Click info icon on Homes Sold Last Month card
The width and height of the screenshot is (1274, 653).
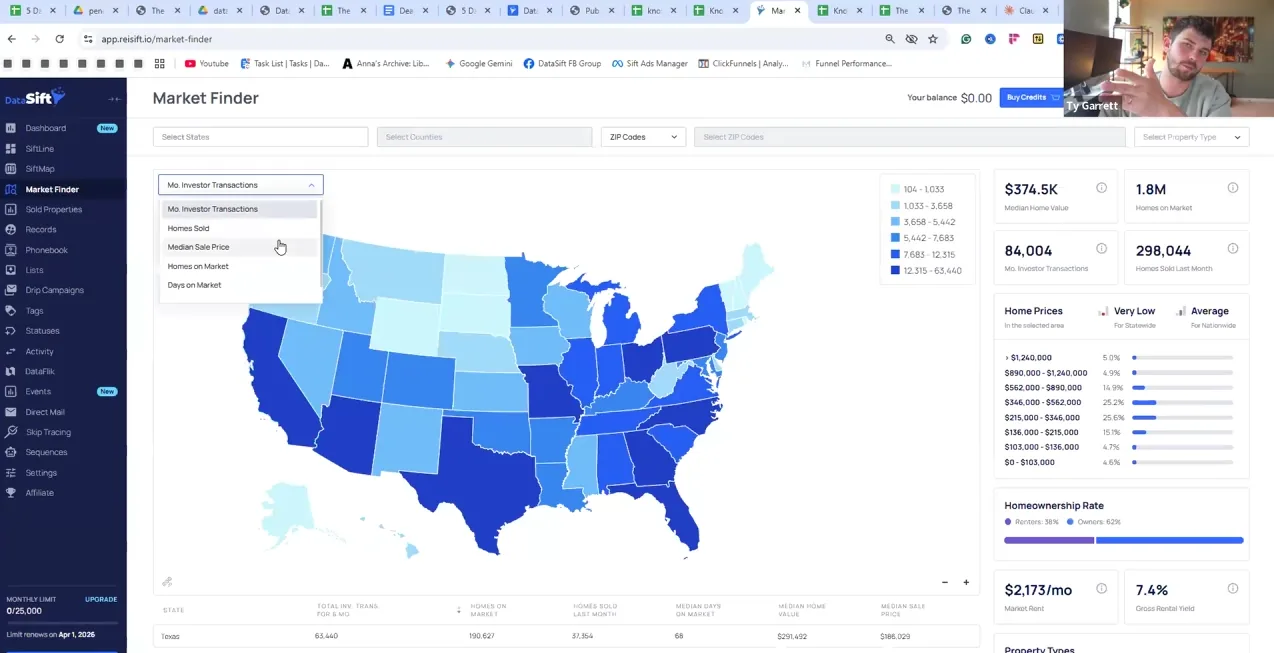[x=1233, y=249]
